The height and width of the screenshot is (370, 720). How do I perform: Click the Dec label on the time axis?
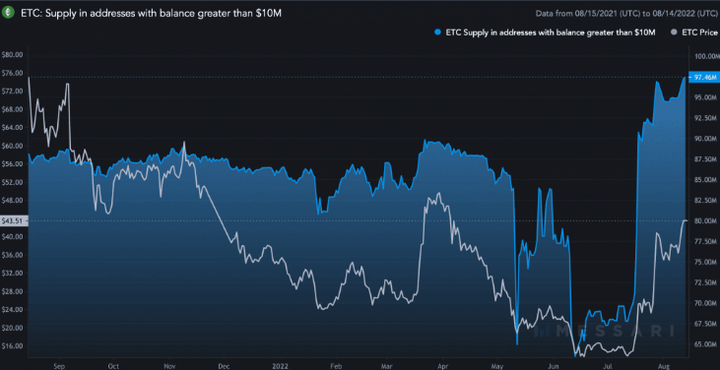(x=224, y=366)
